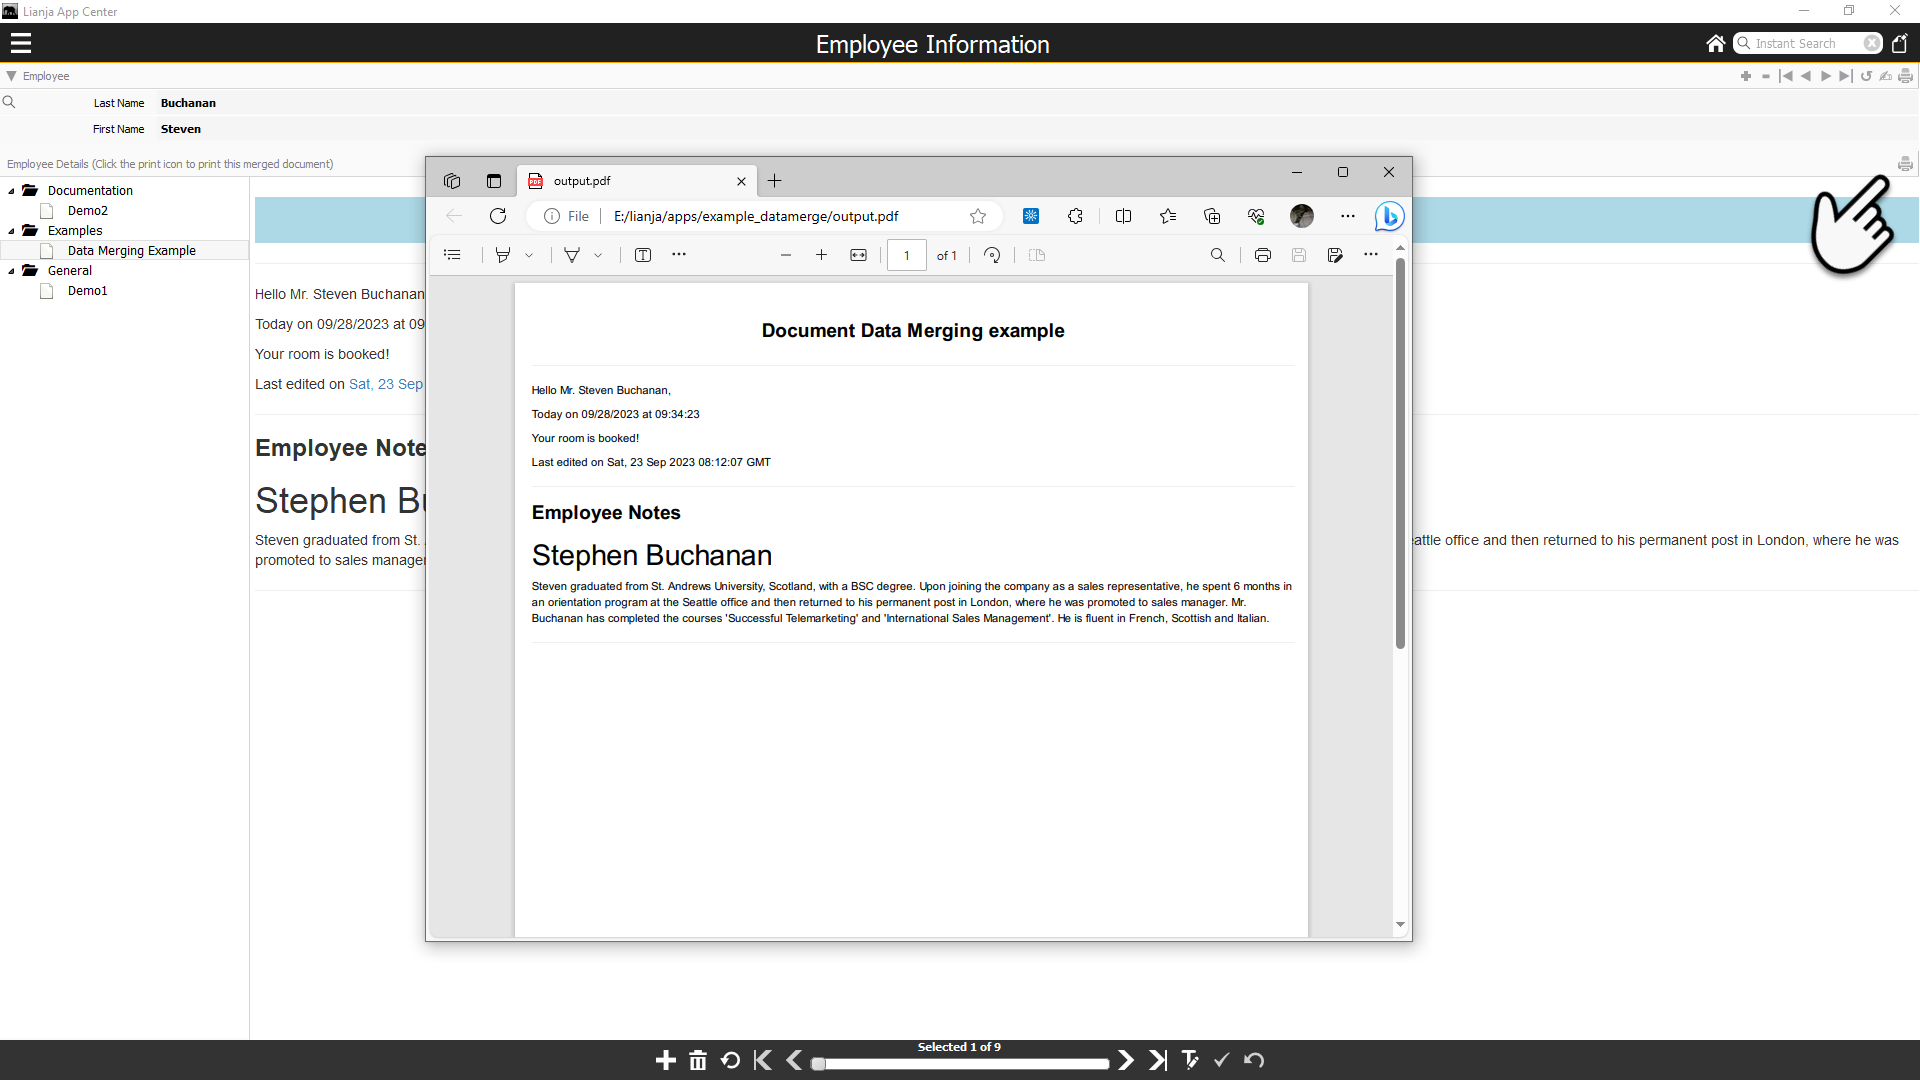Click the record navigation slider at the bottom
Image resolution: width=1920 pixels, height=1080 pixels.
click(x=960, y=1063)
